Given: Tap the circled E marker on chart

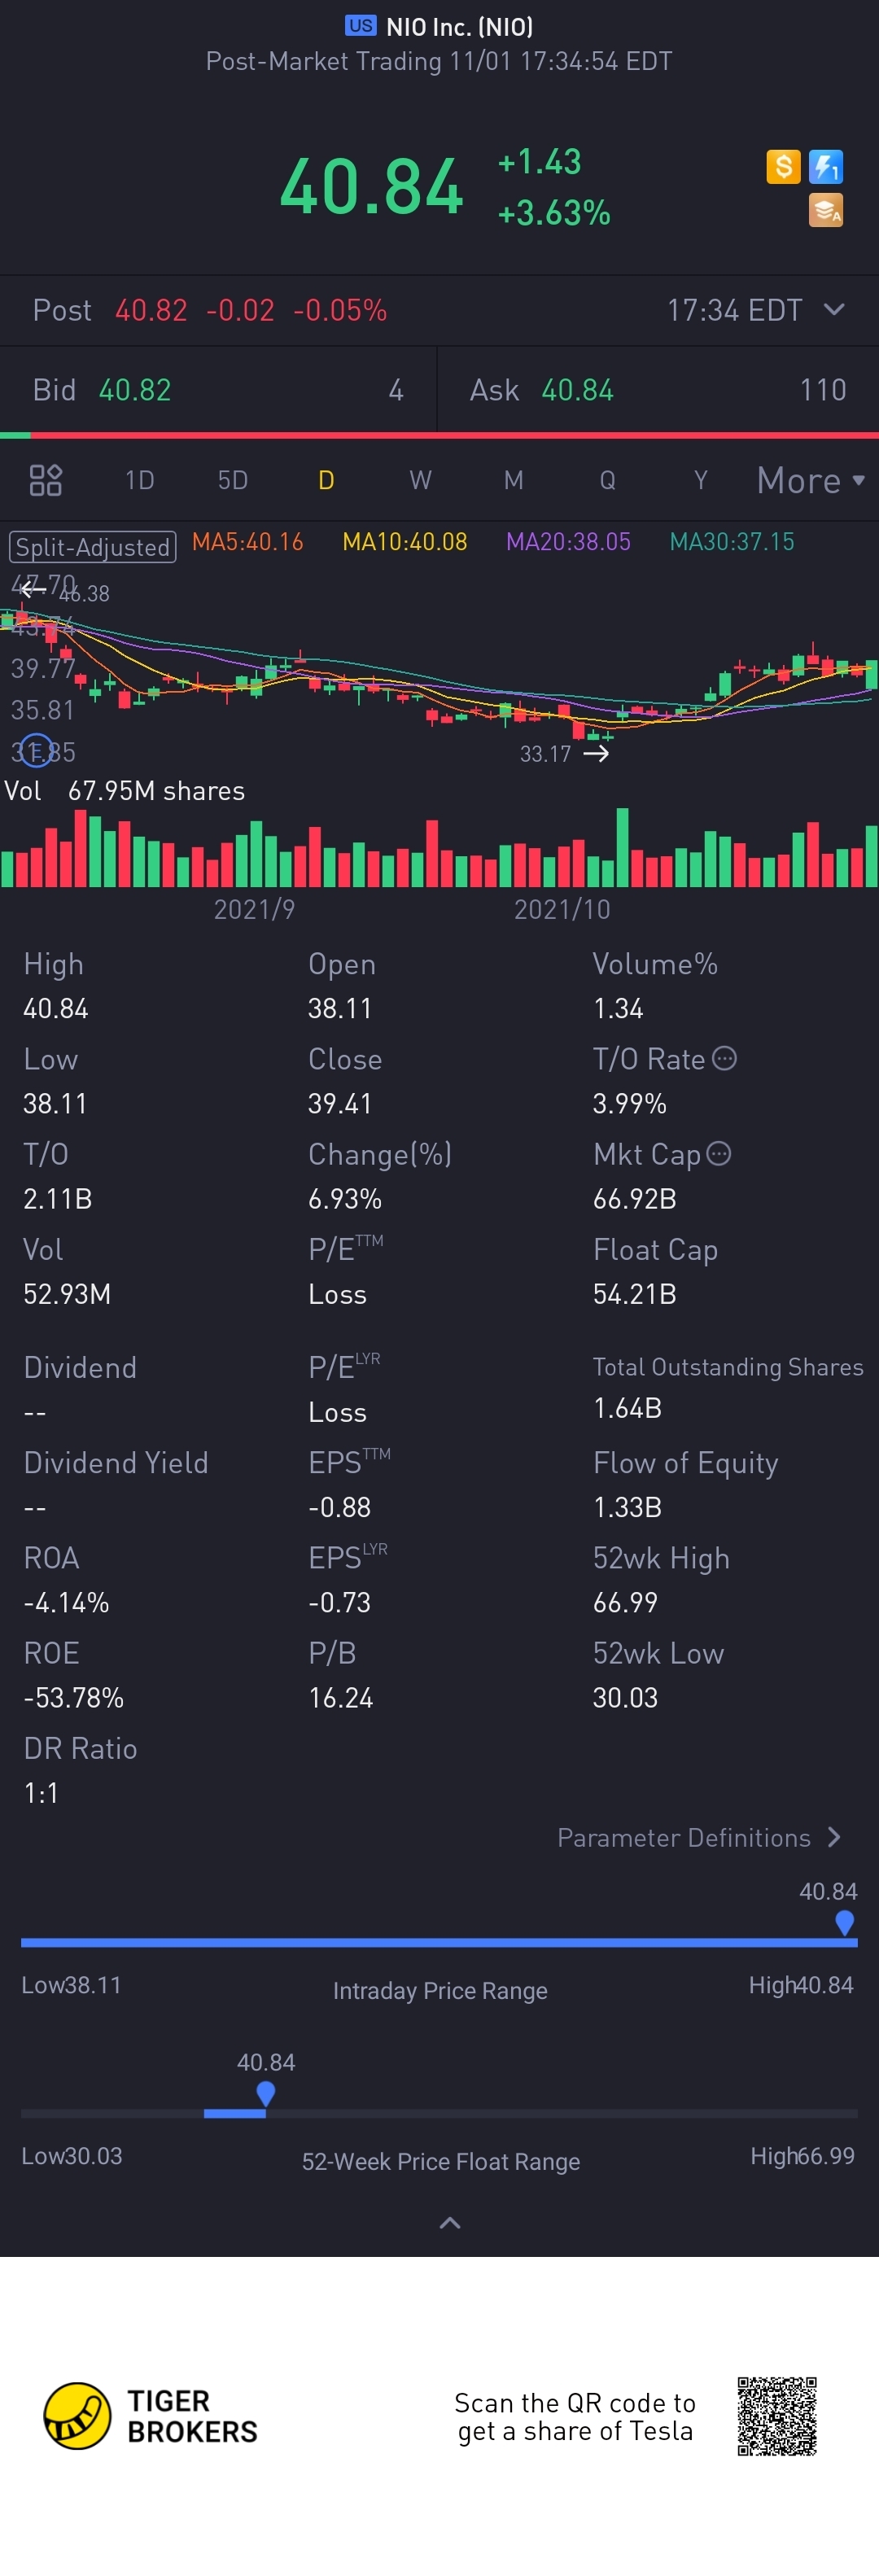Looking at the screenshot, I should [36, 750].
